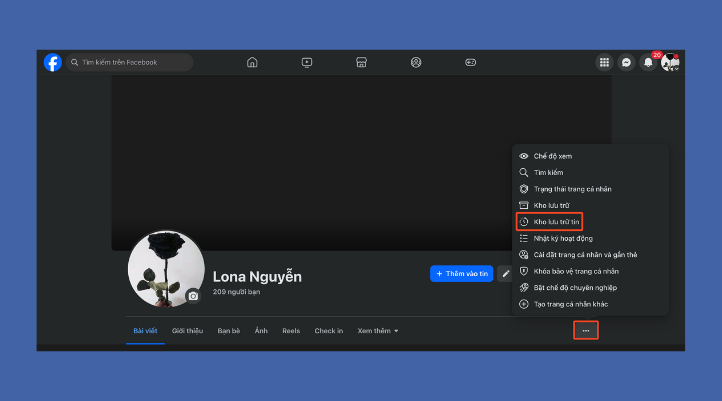Open the Groups icon in navbar
The image size is (722, 401).
416,62
